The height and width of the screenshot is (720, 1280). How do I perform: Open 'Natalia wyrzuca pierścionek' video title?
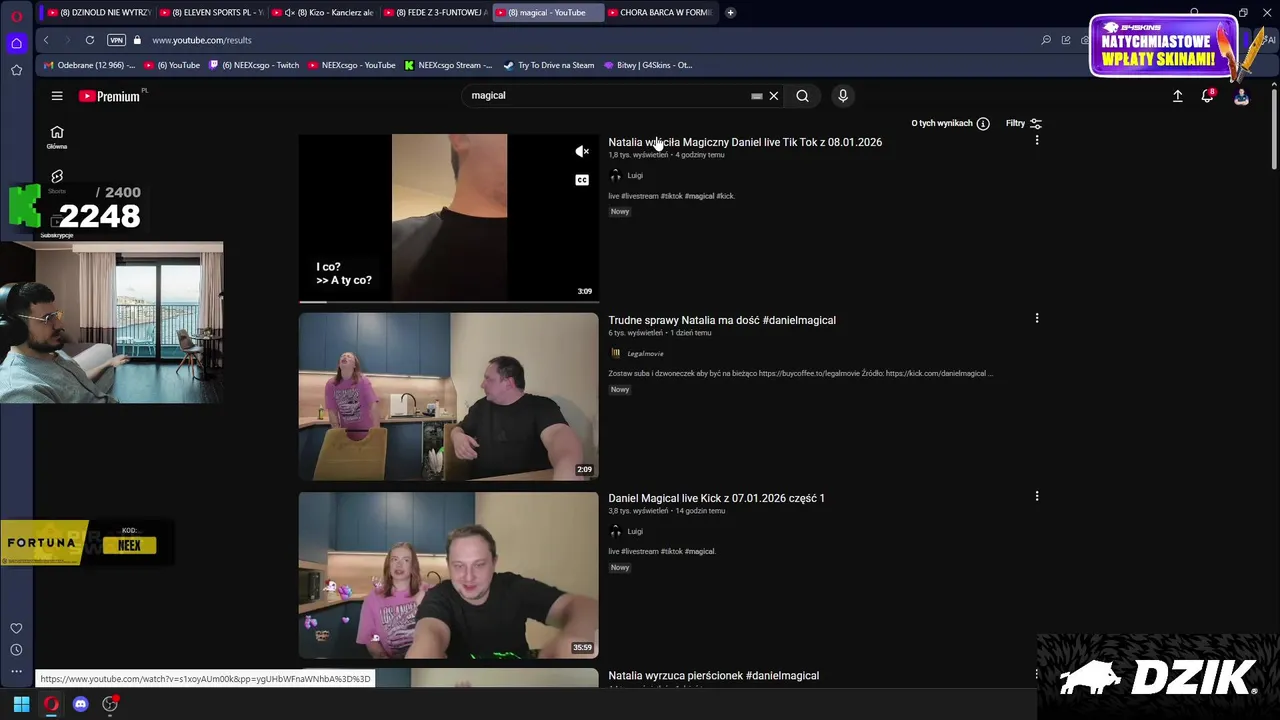713,676
